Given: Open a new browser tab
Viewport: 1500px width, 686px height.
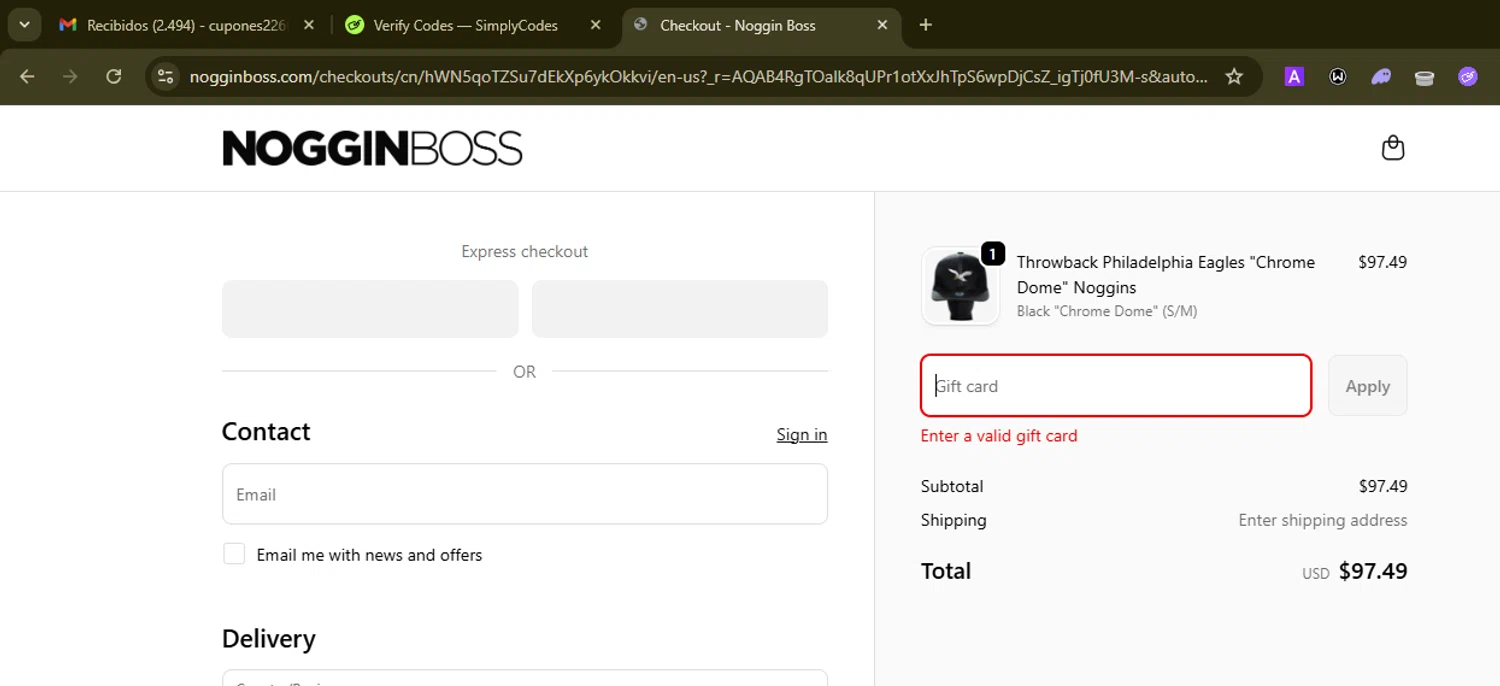Looking at the screenshot, I should point(925,25).
